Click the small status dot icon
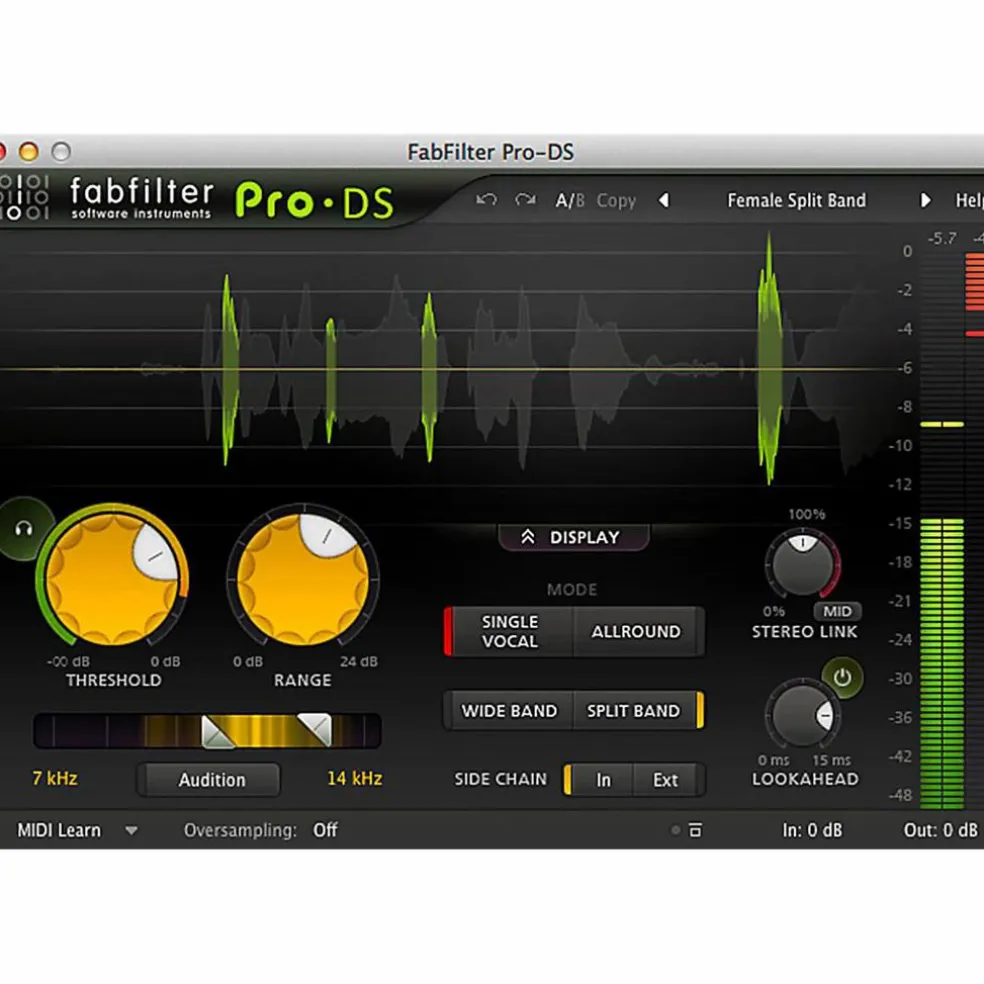Viewport: 984px width, 984px height. 675,830
